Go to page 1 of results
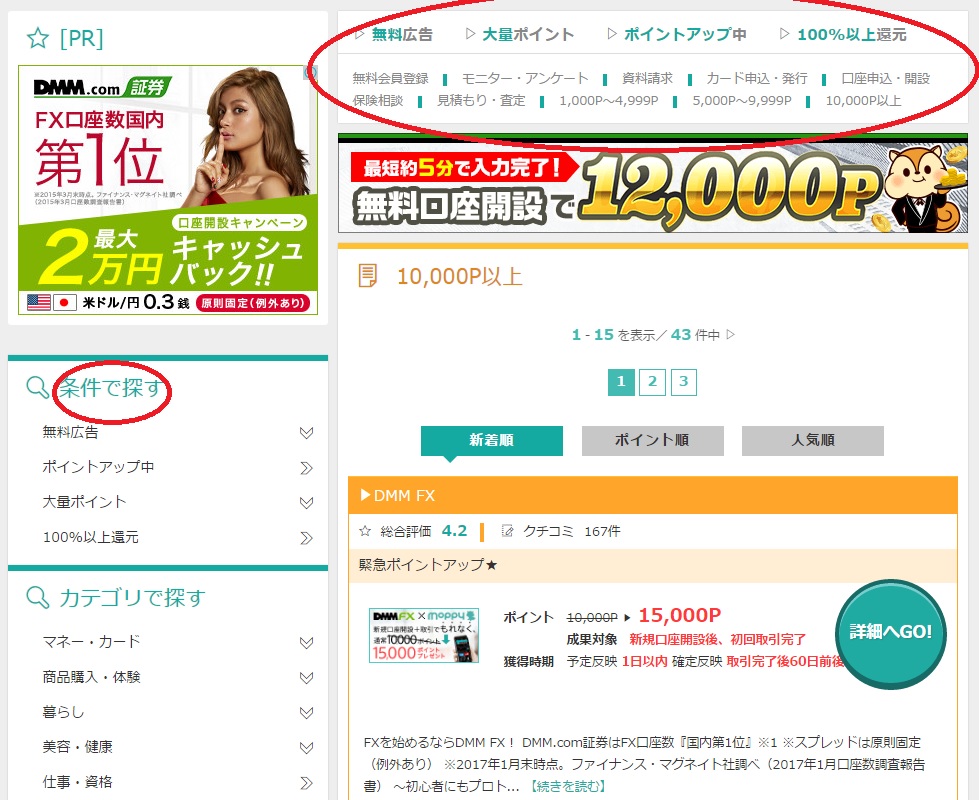The width and height of the screenshot is (979, 800). point(621,382)
